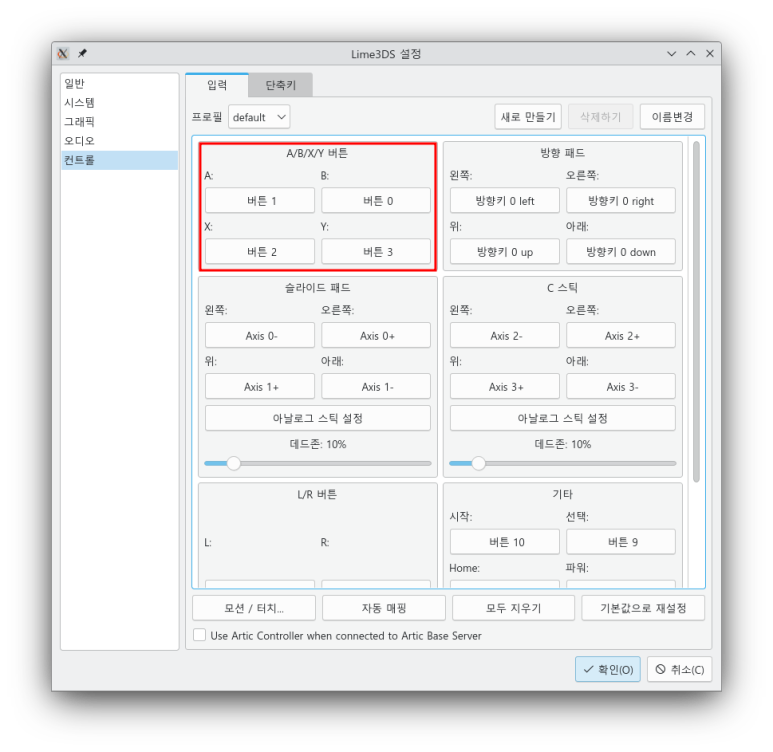Click 방향키 0 down mapping button
The image size is (773, 752).
621,252
